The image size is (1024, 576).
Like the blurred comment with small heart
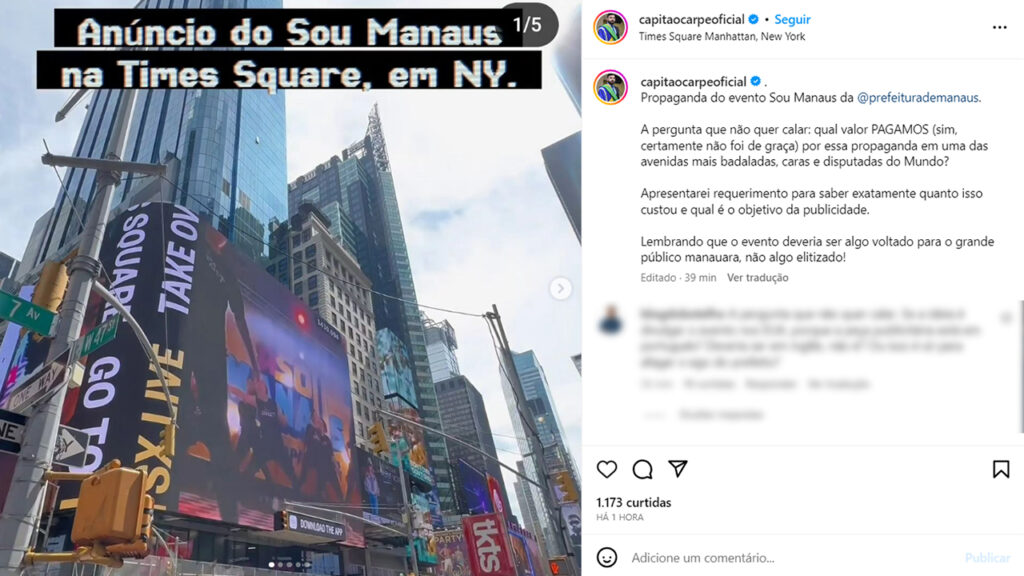point(1006,318)
